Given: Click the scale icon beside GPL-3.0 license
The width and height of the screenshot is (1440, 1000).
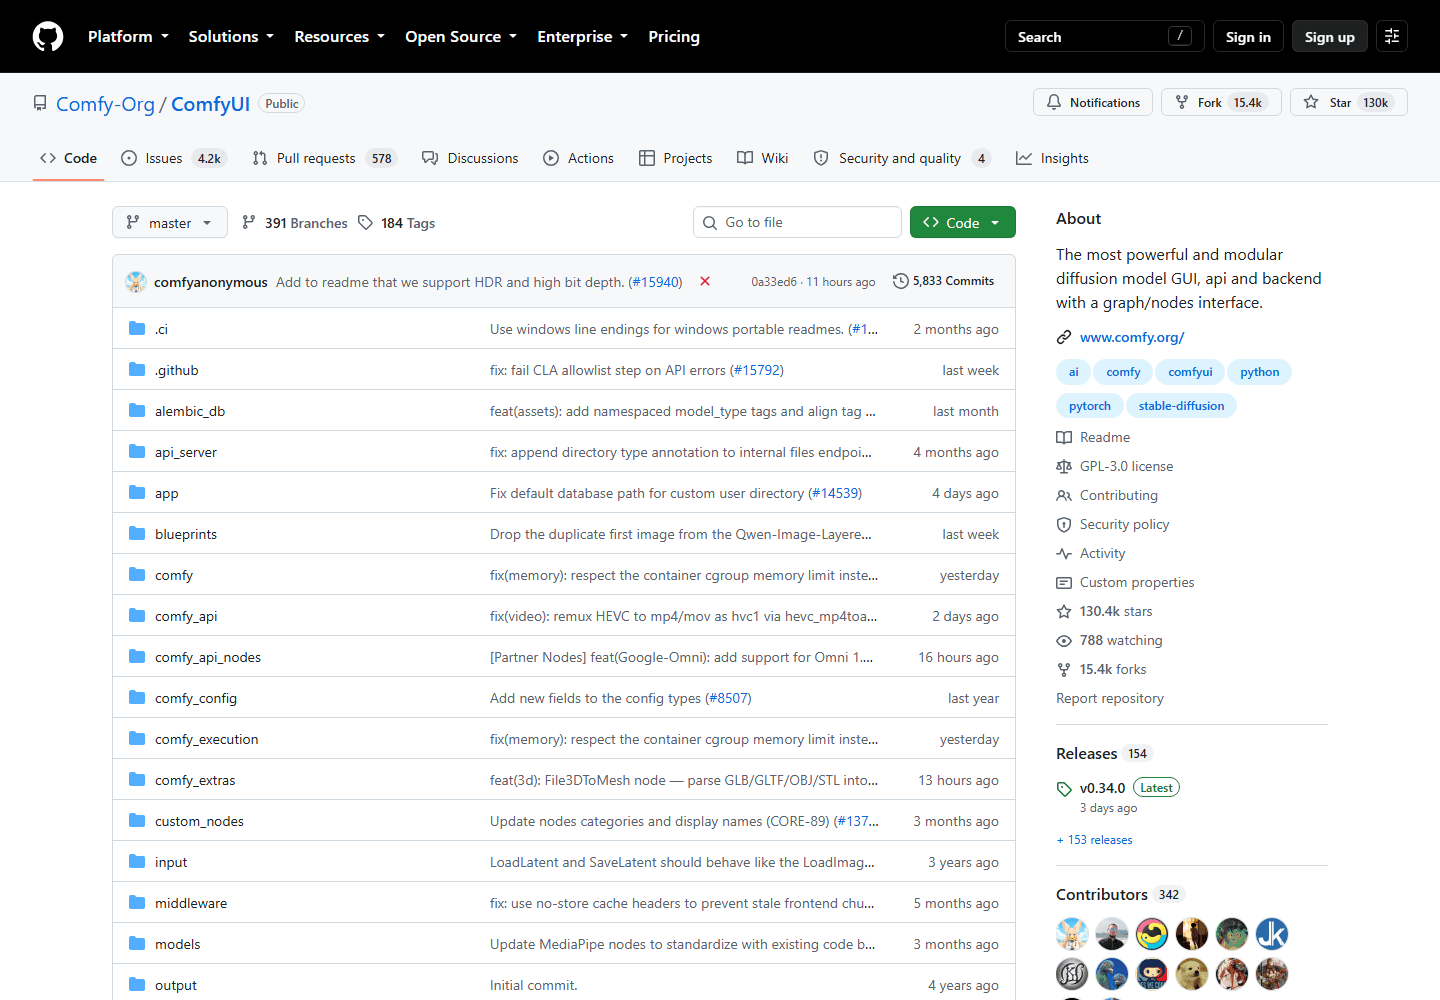Looking at the screenshot, I should point(1064,466).
